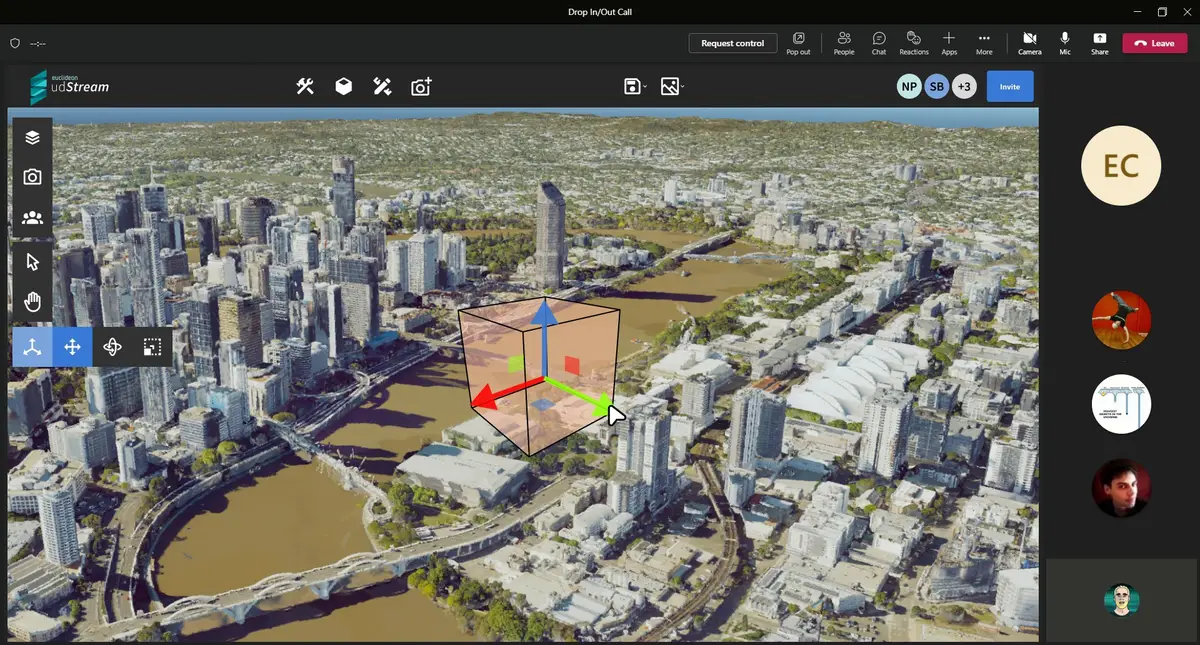Click the blue Invite button
The width and height of the screenshot is (1200, 645).
point(1010,87)
